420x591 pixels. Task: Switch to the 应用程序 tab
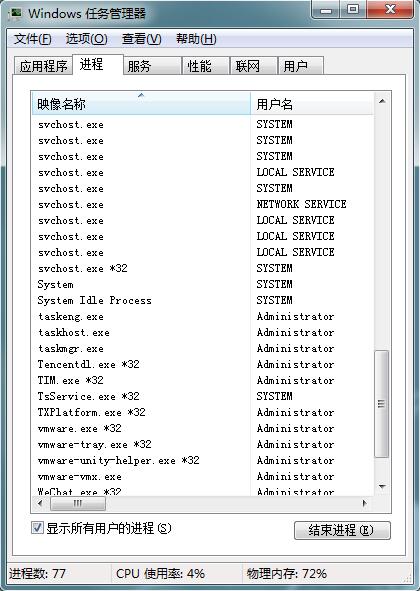pos(43,66)
